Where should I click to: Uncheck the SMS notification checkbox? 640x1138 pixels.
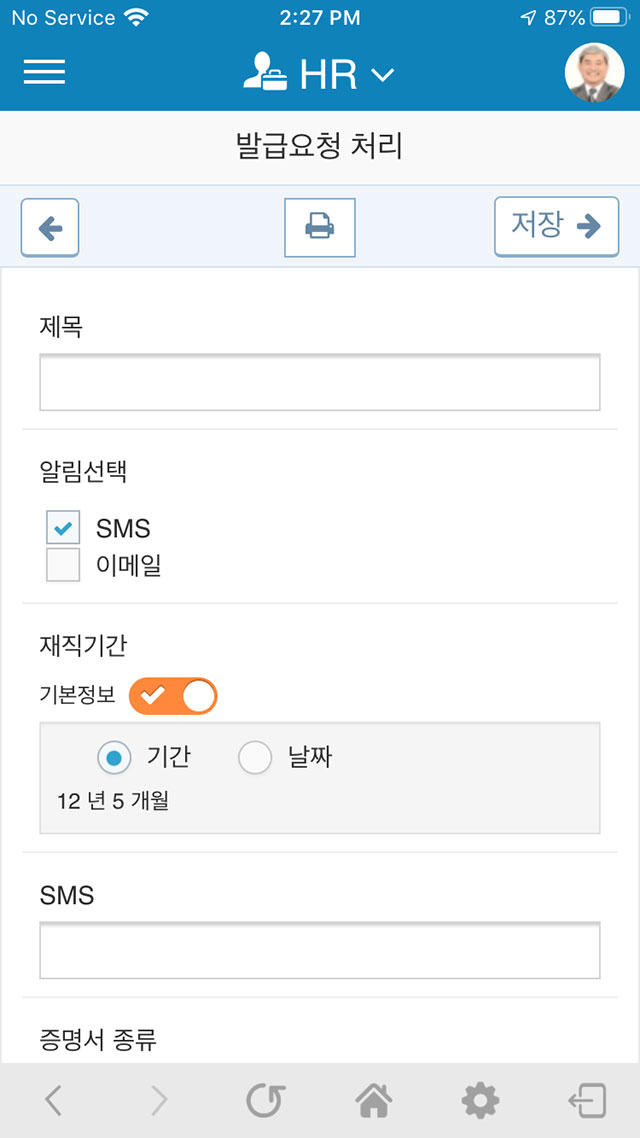click(x=63, y=528)
